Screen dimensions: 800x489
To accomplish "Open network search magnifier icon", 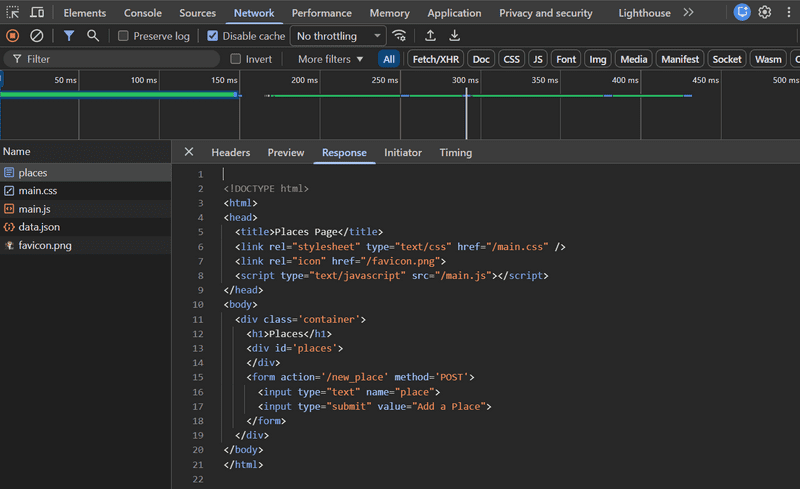I will [93, 36].
